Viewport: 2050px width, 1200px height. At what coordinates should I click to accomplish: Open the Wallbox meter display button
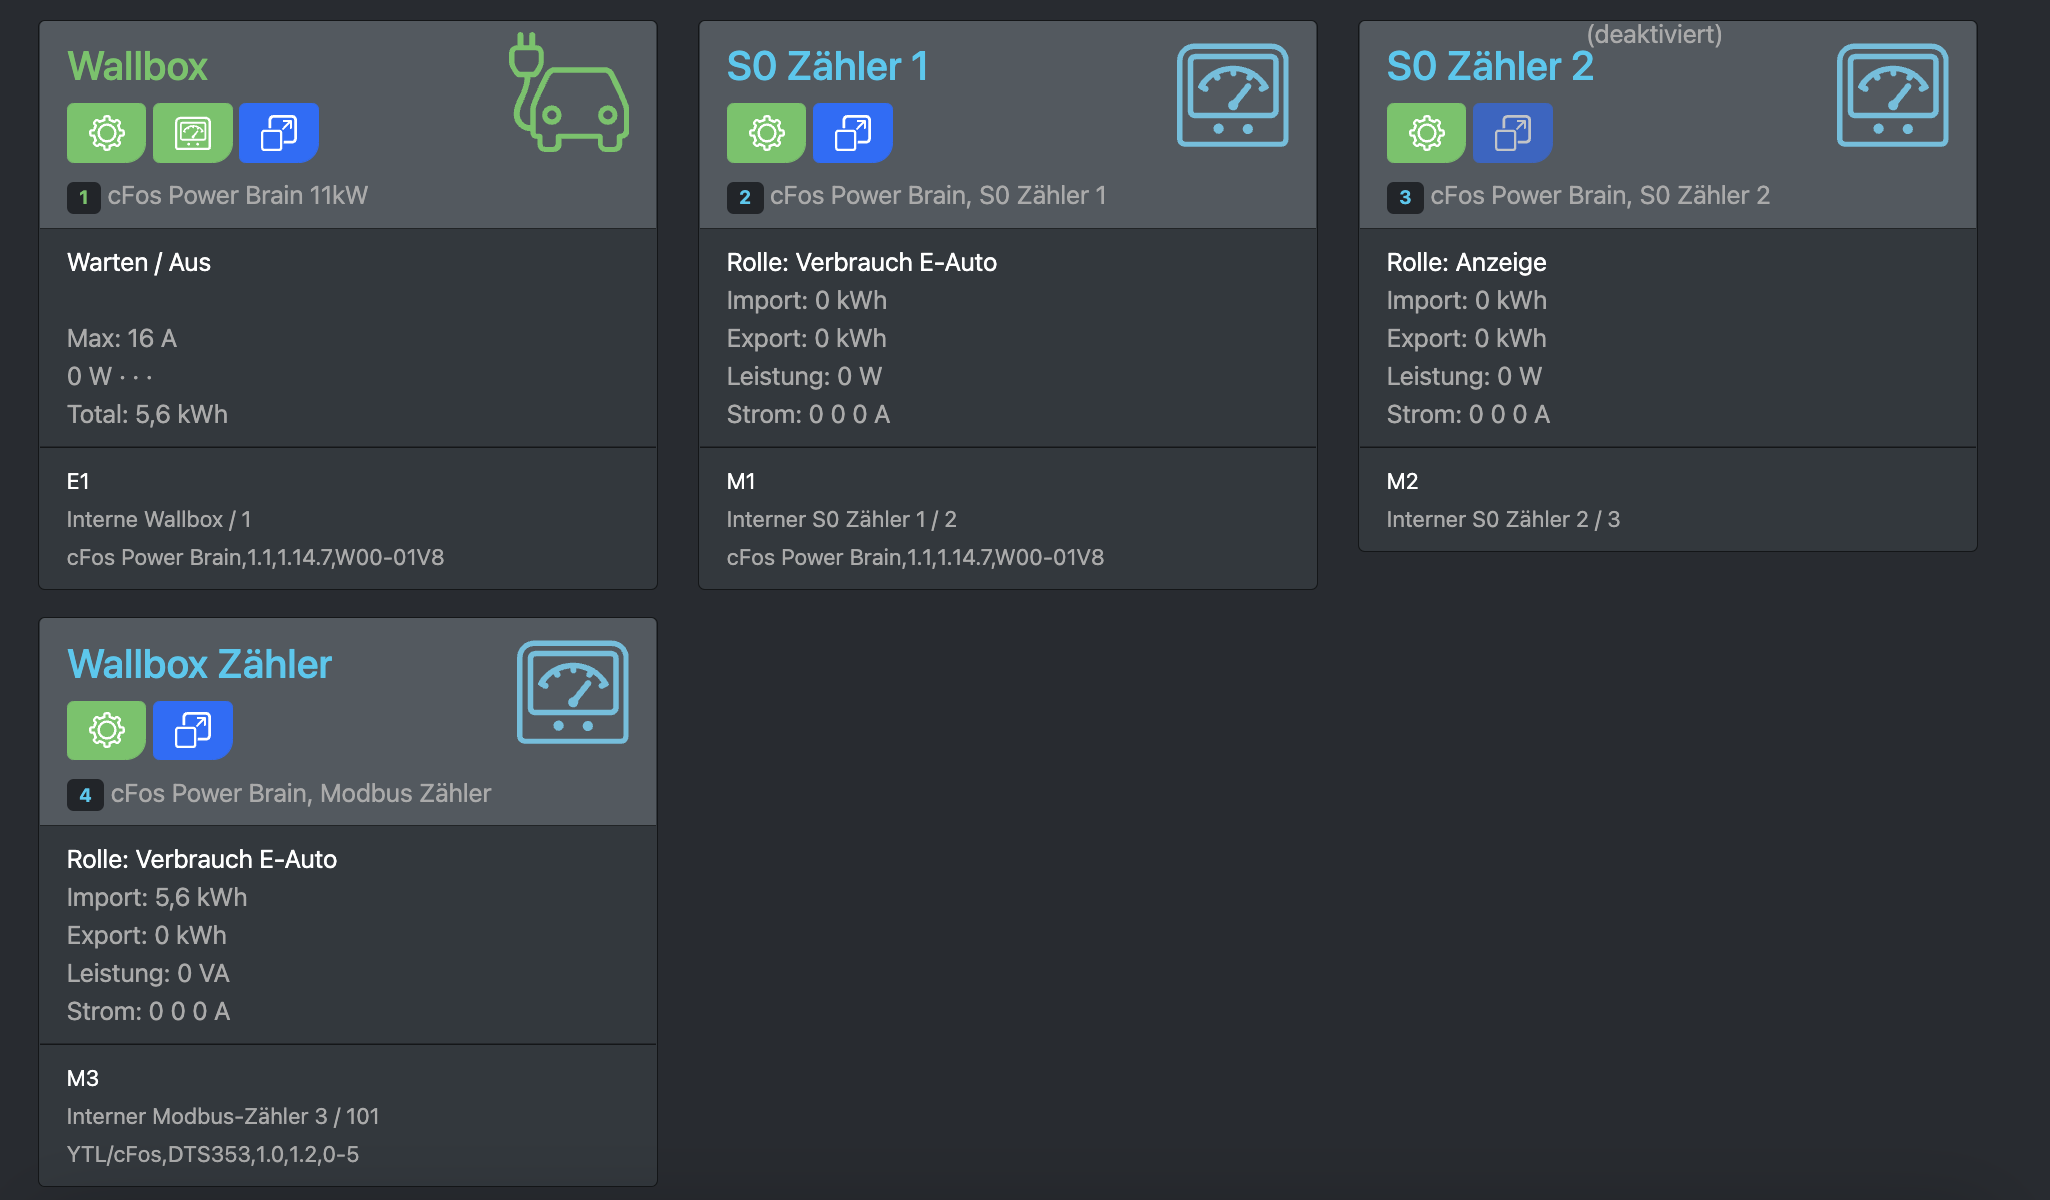click(192, 133)
